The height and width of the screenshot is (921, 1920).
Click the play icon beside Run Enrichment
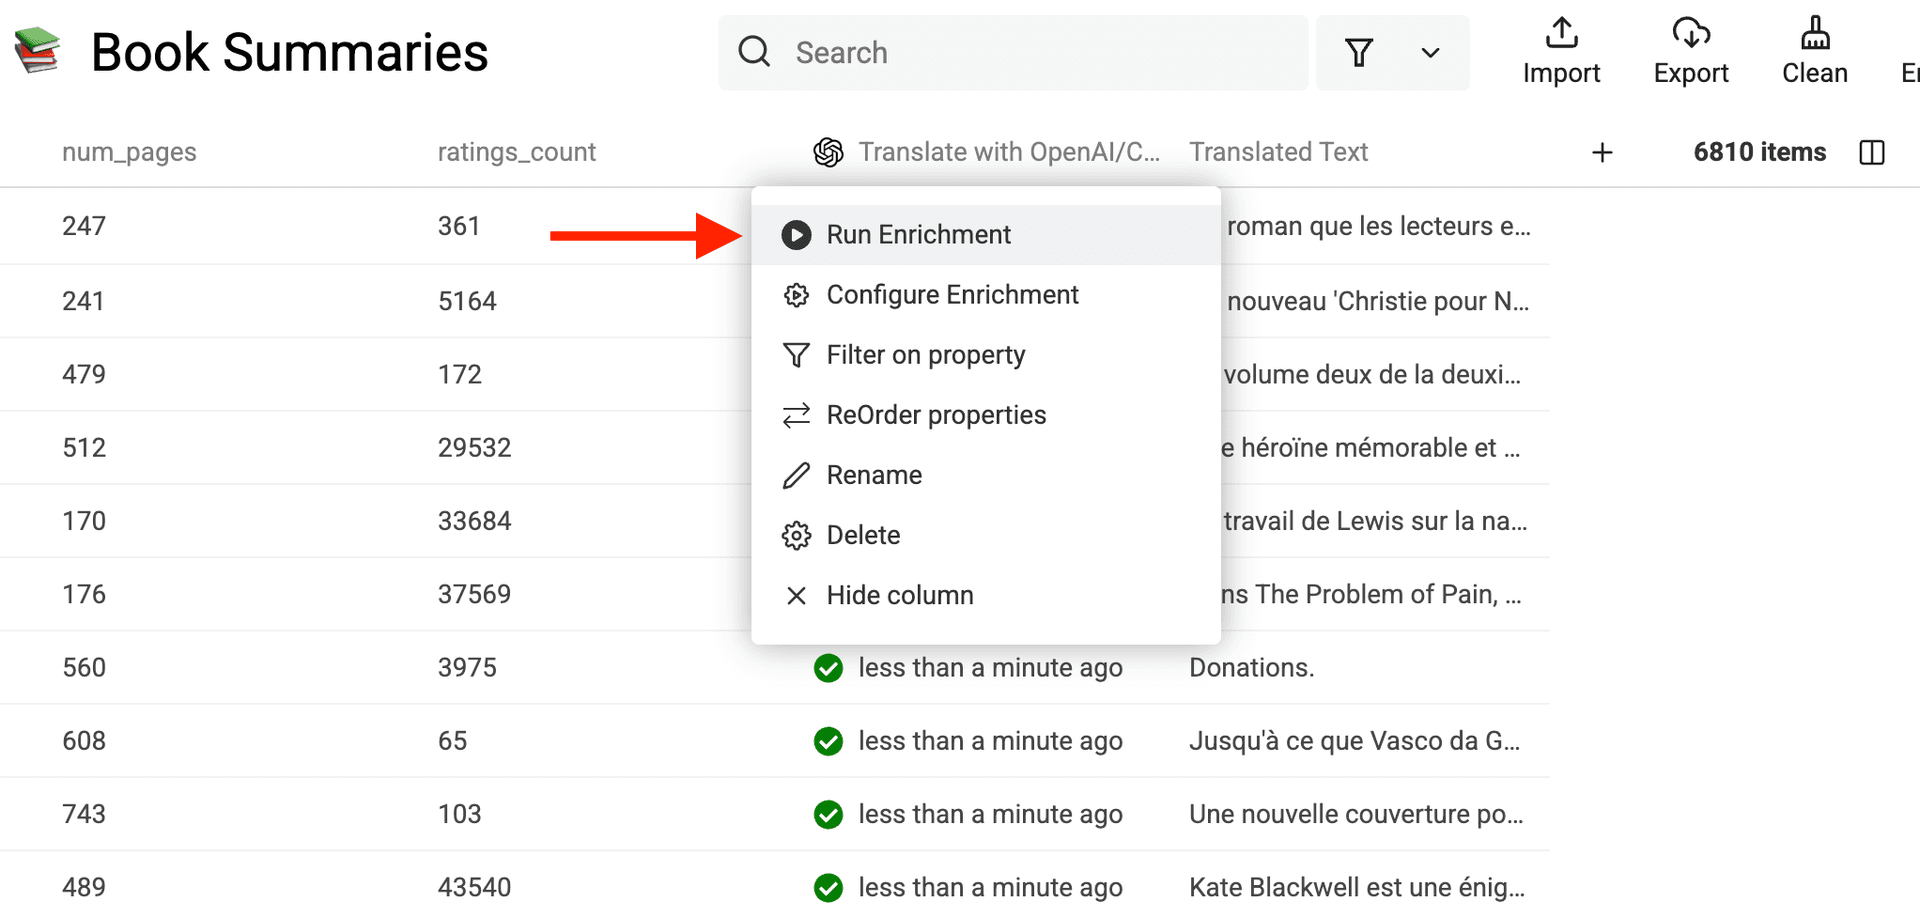click(x=796, y=234)
